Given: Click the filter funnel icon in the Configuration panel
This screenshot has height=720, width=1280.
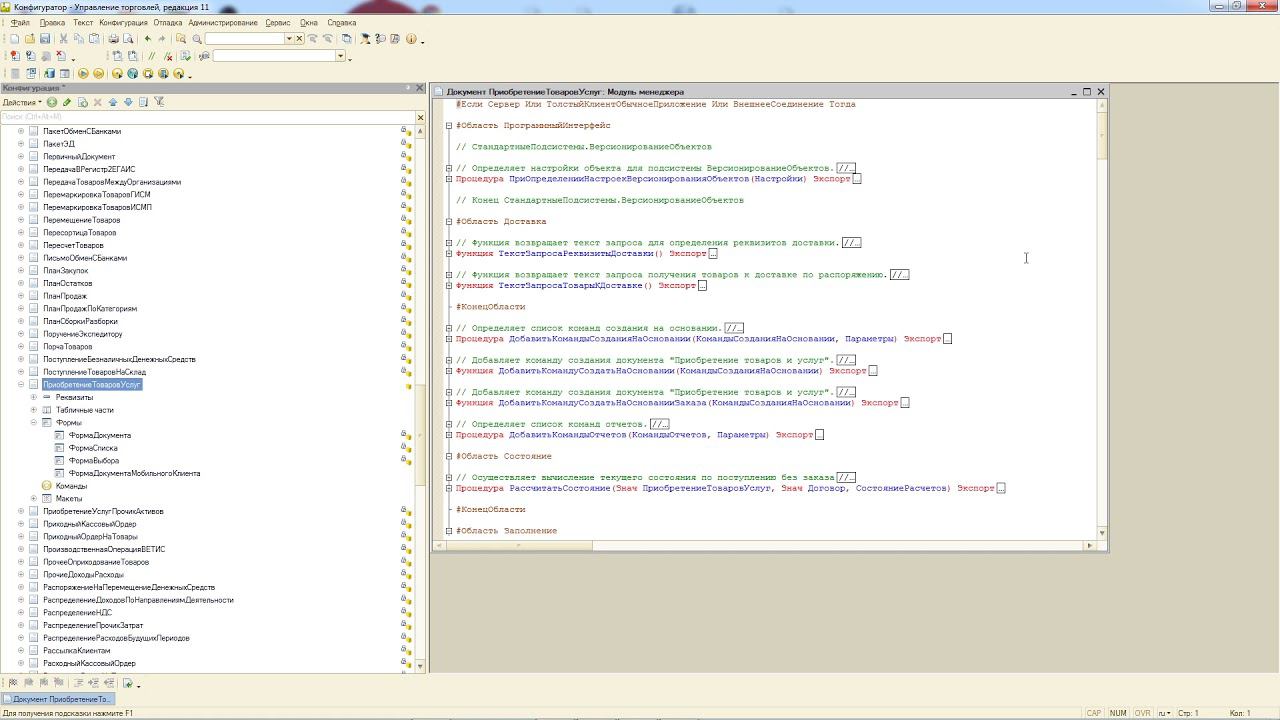Looking at the screenshot, I should 159,102.
